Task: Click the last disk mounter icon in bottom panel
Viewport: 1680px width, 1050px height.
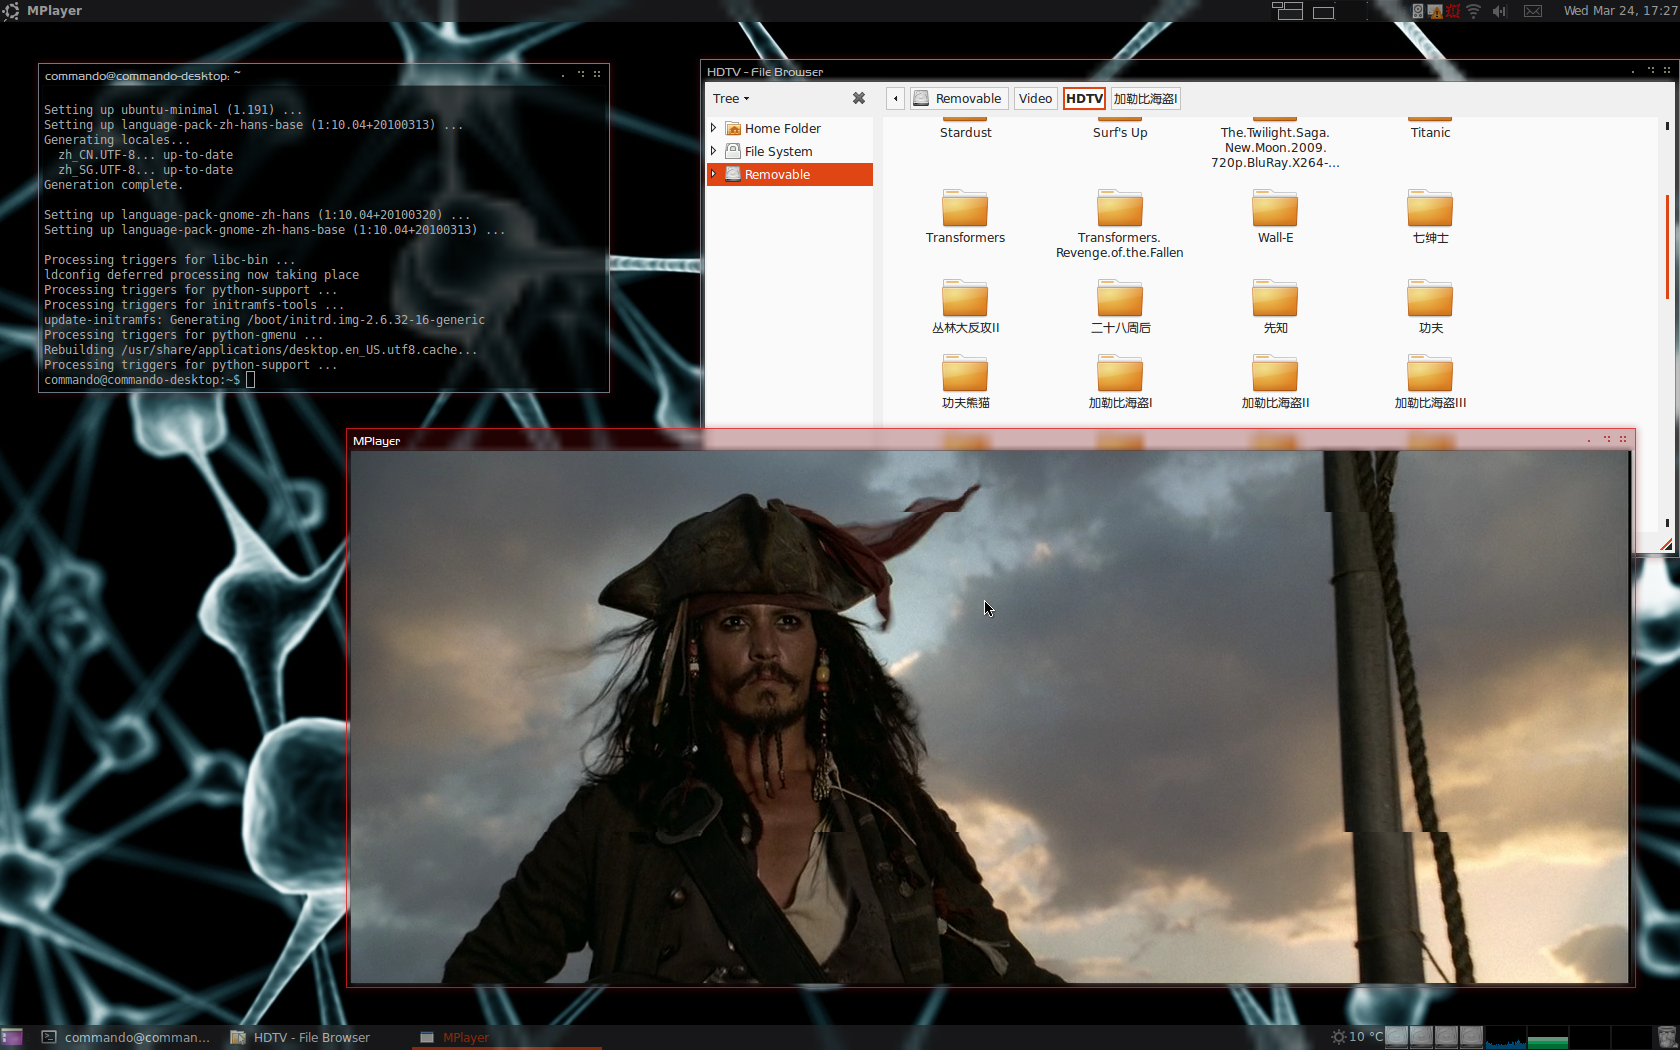Action: (1471, 1037)
